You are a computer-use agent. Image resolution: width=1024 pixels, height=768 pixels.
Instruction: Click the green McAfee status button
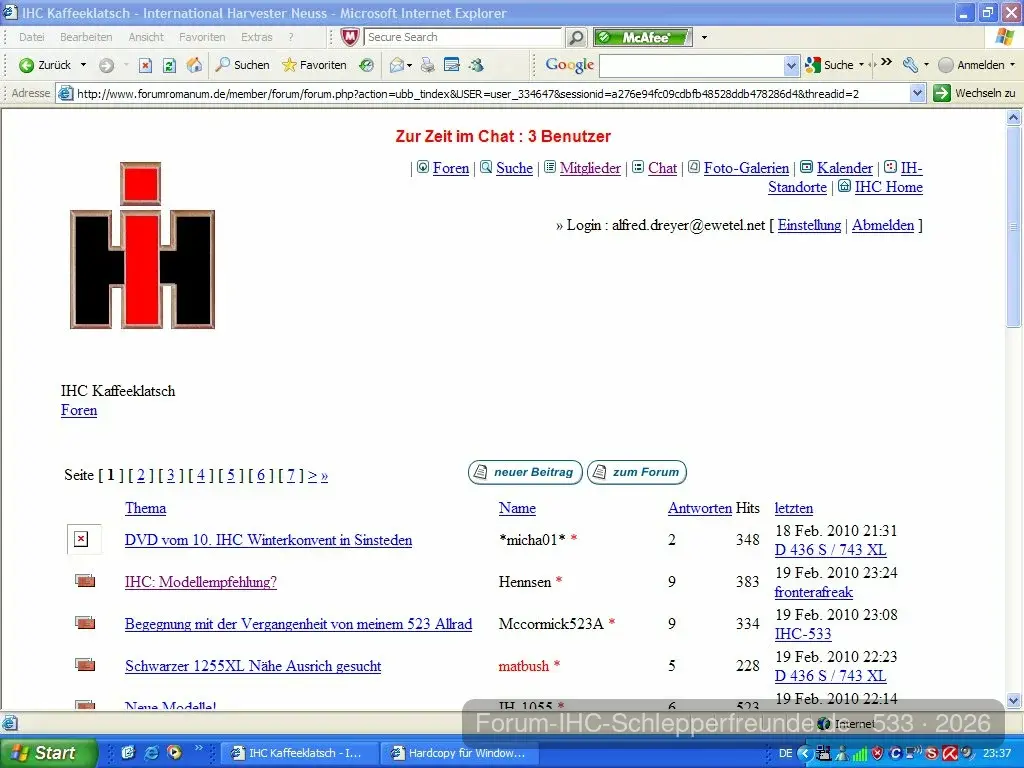643,37
